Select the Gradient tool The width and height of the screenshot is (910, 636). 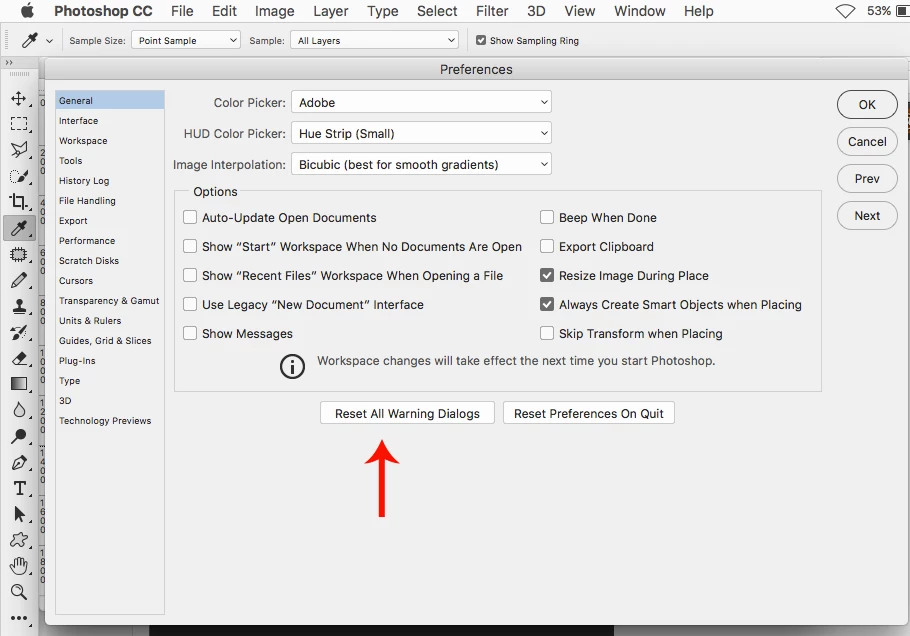pos(19,384)
